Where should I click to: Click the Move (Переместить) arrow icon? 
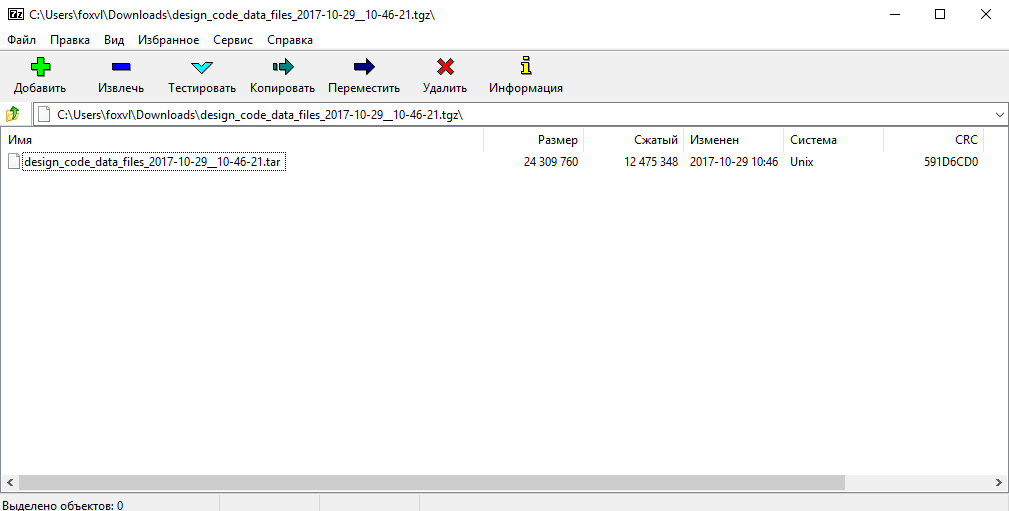(364, 66)
